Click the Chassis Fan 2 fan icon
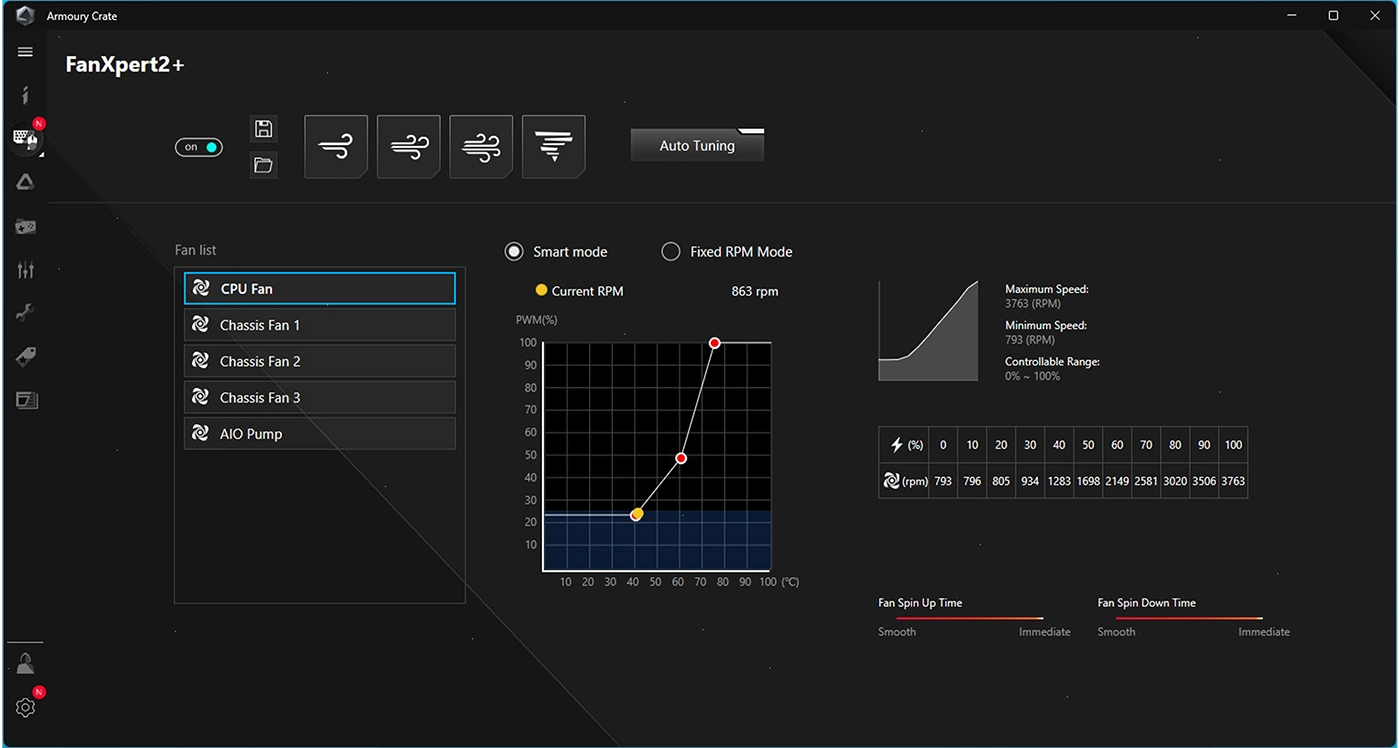Viewport: 1400px width, 748px height. pos(201,361)
